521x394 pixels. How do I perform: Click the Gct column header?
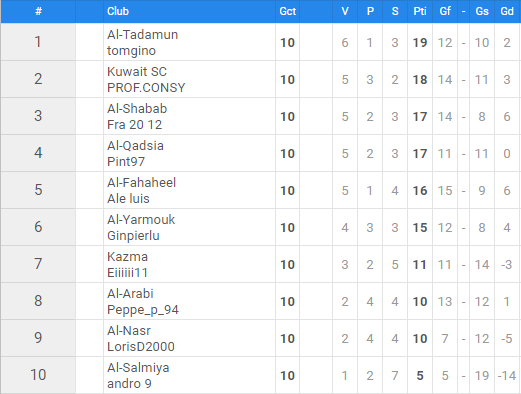287,11
